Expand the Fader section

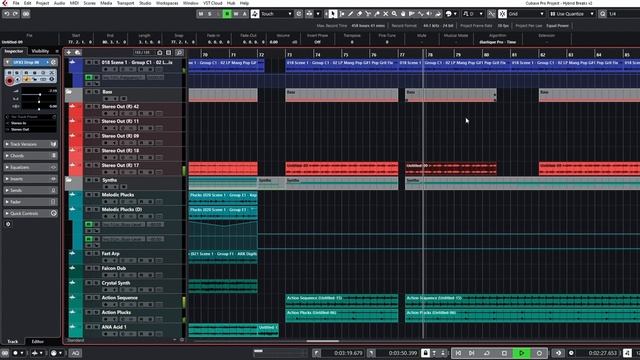(x=31, y=202)
